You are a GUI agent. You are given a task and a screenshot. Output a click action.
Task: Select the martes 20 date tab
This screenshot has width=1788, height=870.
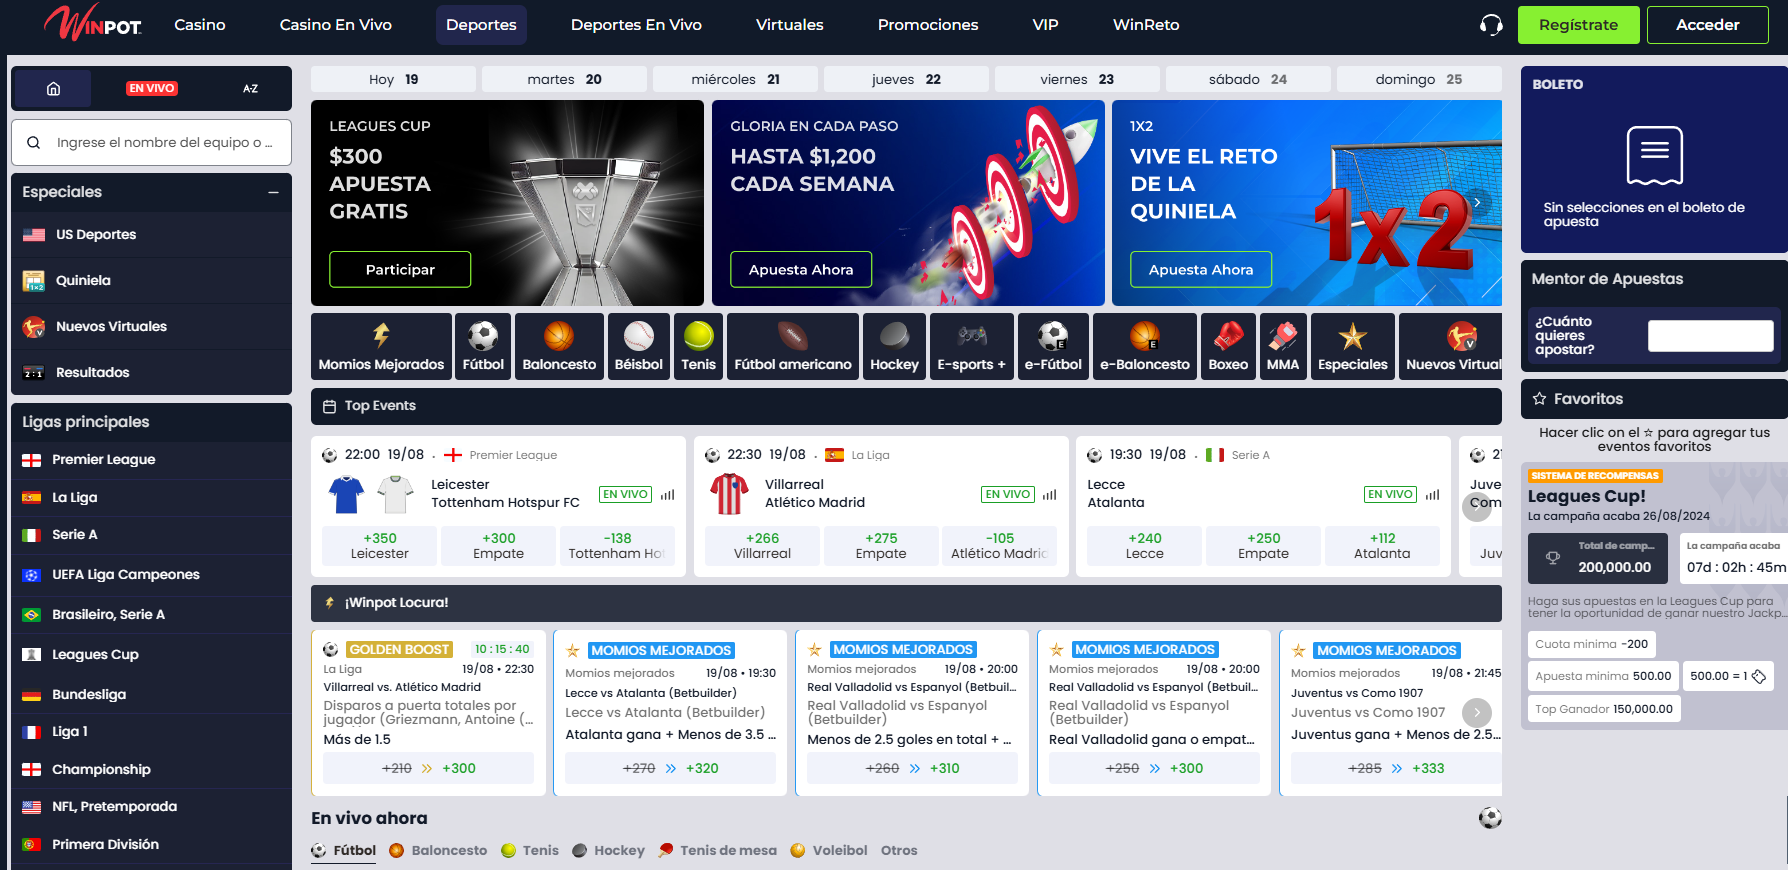pyautogui.click(x=564, y=79)
